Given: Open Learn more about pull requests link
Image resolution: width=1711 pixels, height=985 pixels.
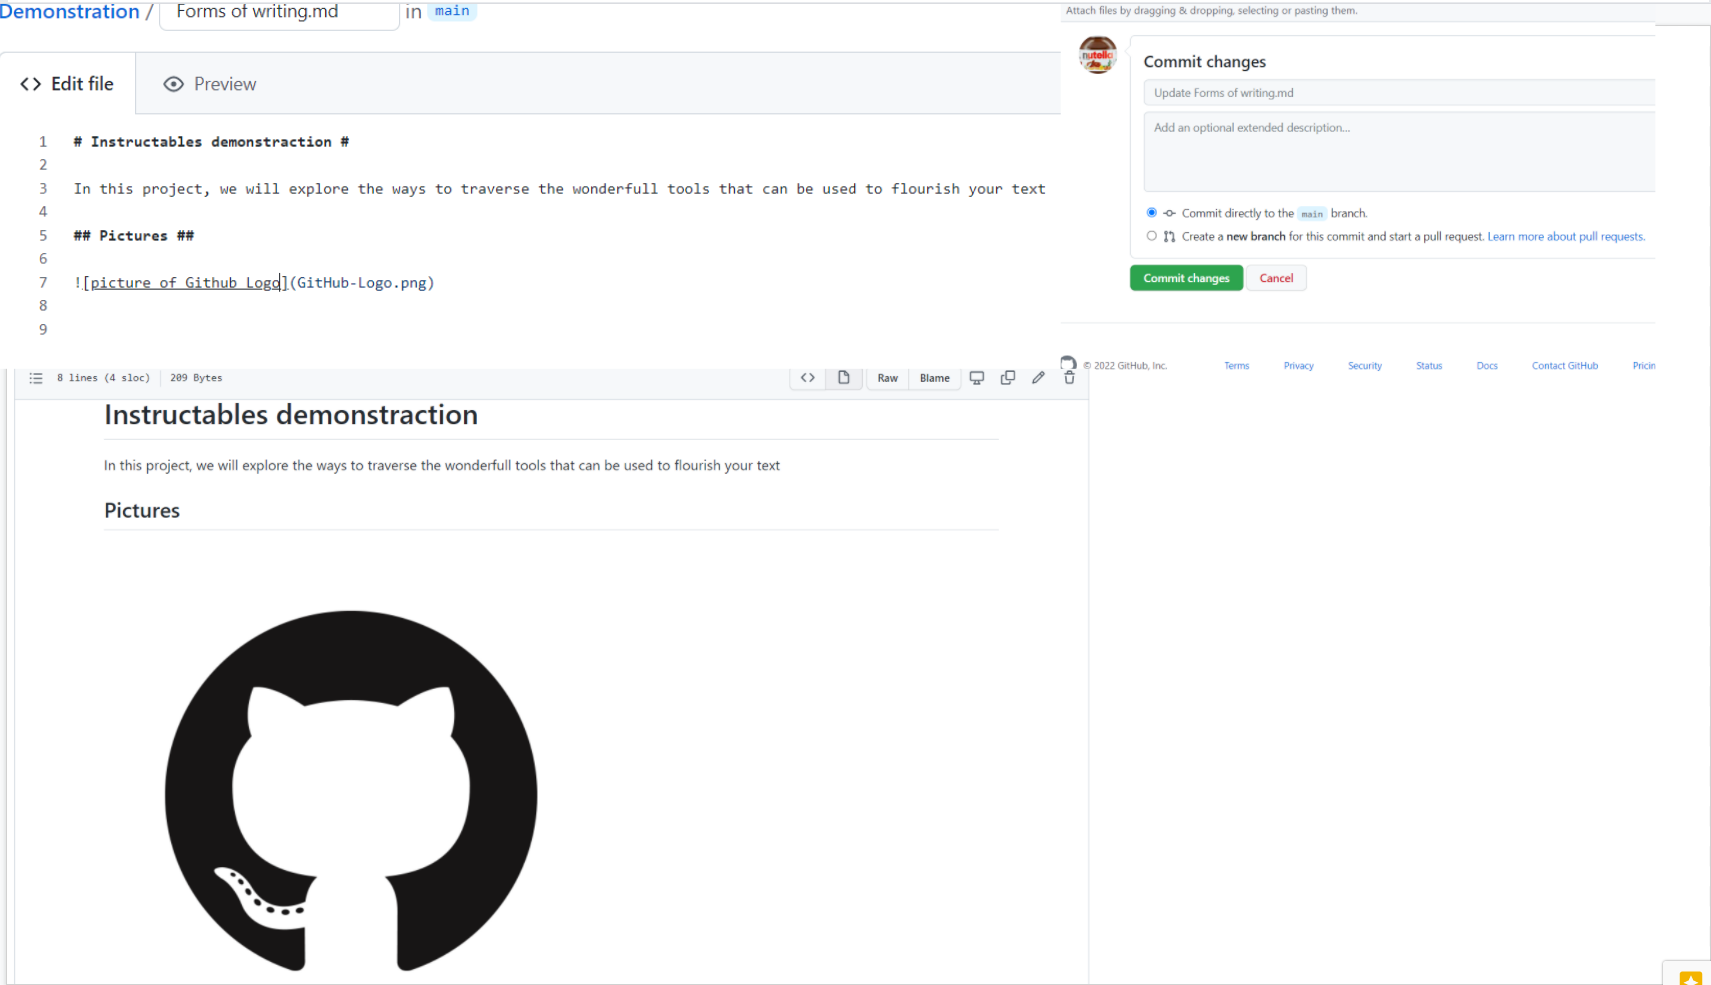Looking at the screenshot, I should coord(1566,237).
